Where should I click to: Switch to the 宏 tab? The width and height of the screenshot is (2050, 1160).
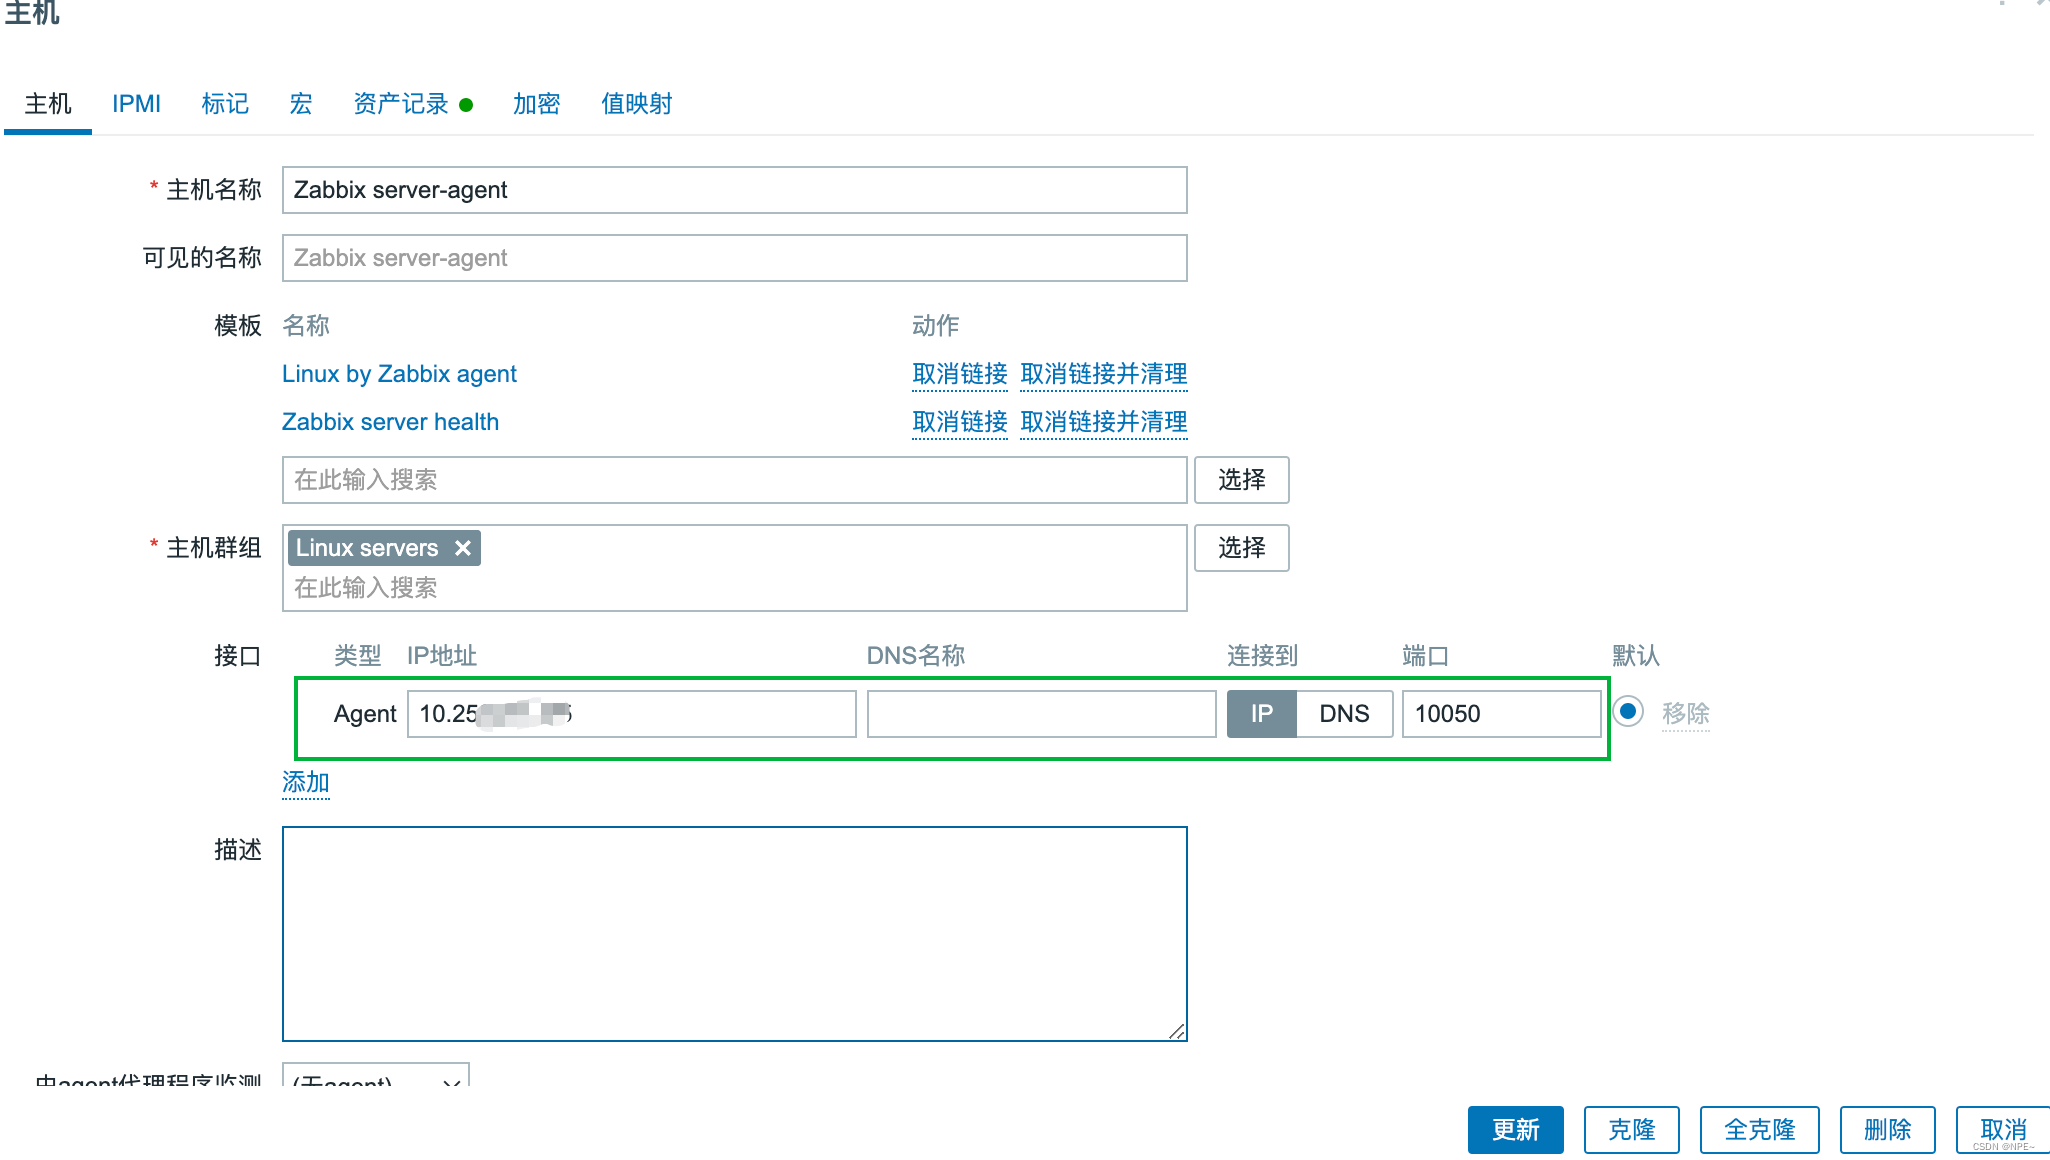pos(301,104)
